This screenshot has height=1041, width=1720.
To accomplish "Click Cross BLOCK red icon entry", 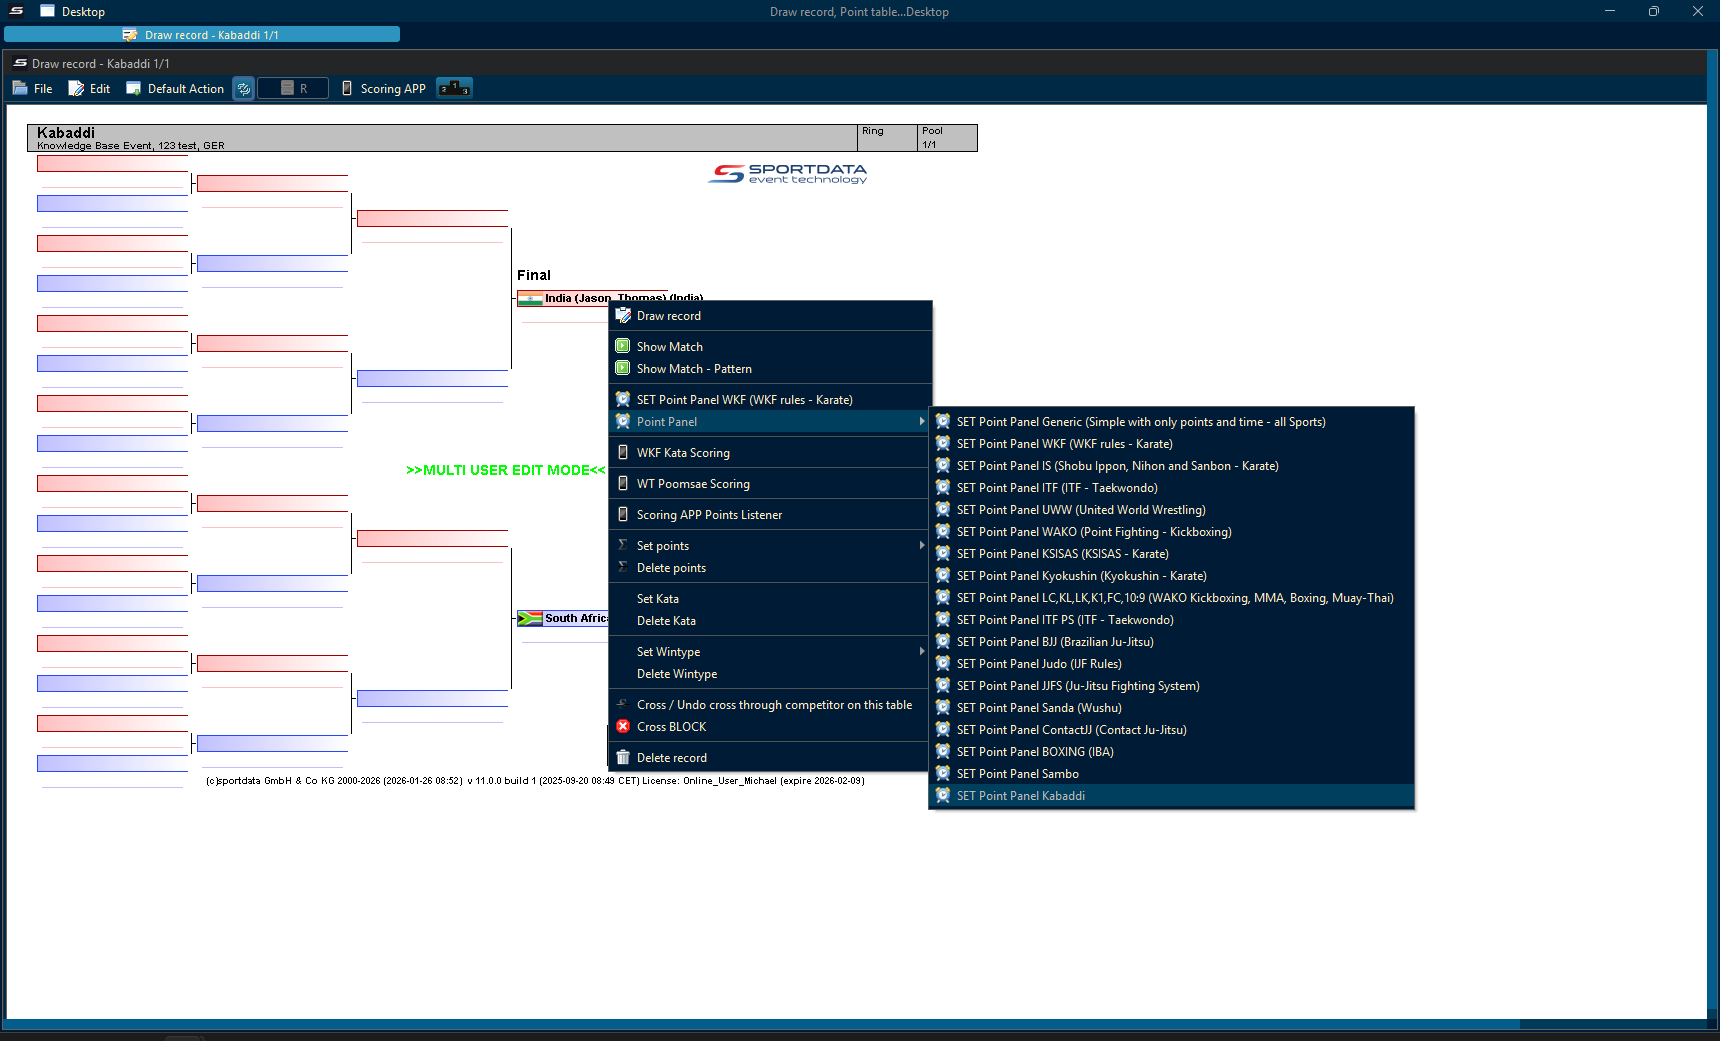I will click(x=671, y=727).
